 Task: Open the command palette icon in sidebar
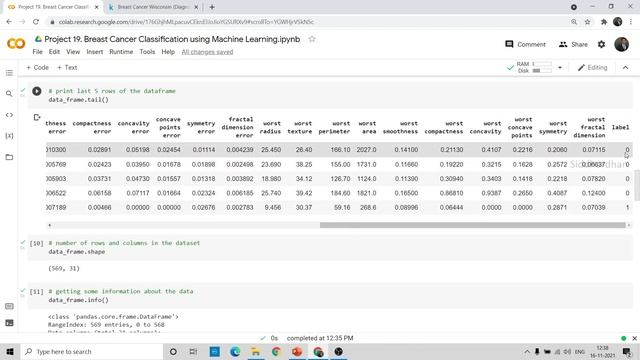[9, 306]
